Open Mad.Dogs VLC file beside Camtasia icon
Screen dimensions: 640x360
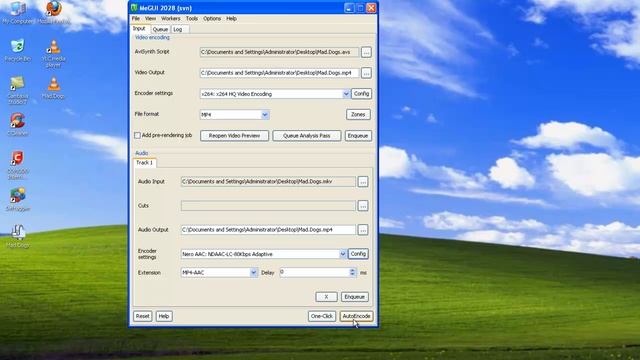point(53,88)
